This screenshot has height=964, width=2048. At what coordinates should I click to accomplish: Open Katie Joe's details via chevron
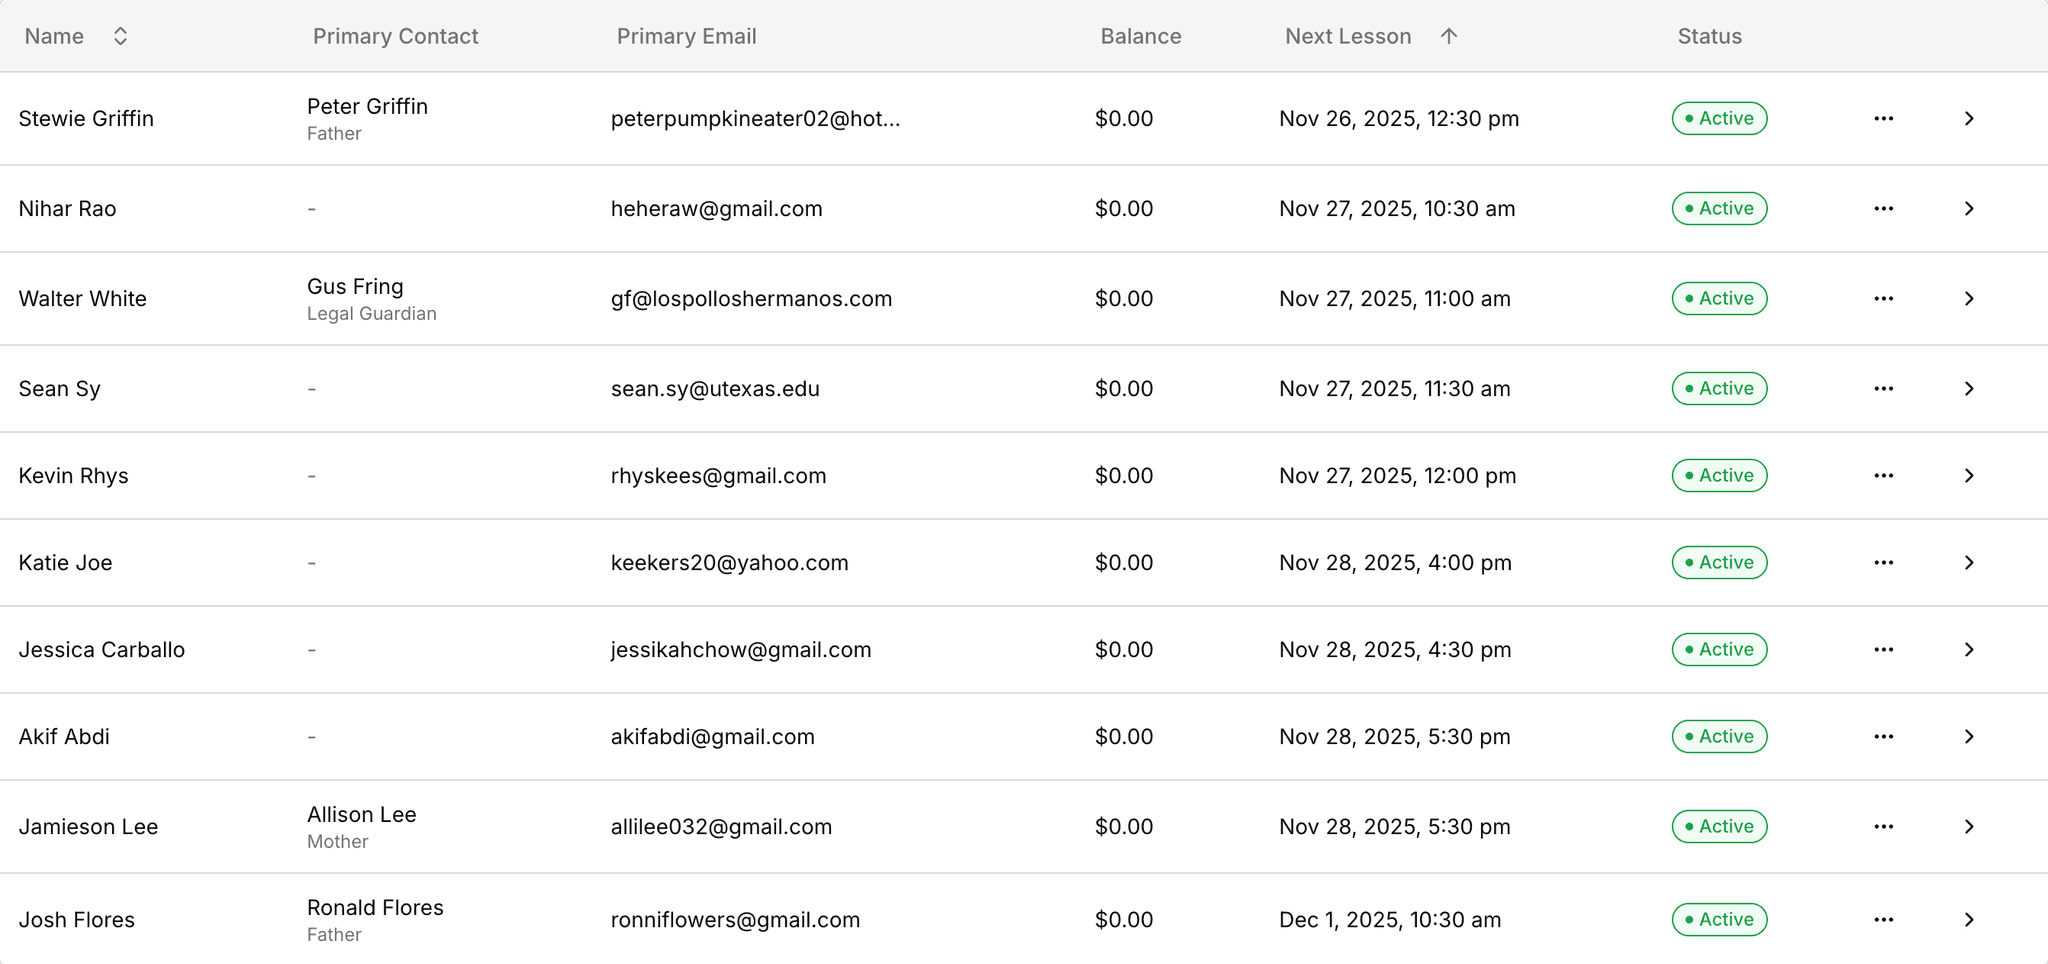click(x=1968, y=563)
